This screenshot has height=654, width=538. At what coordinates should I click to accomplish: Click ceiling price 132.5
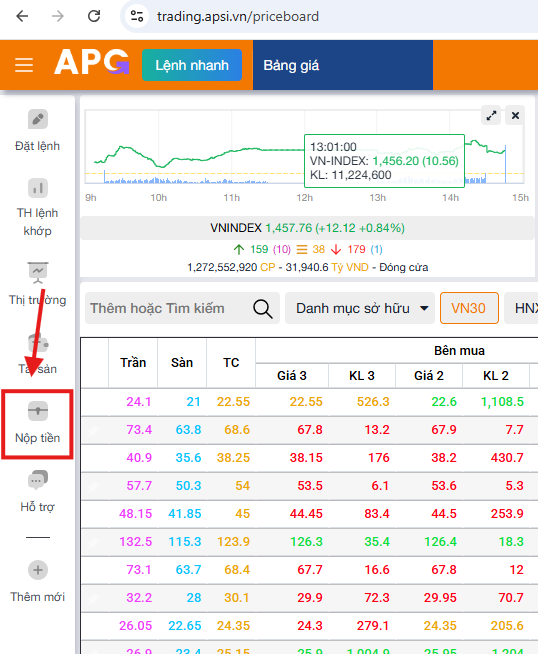tap(136, 541)
